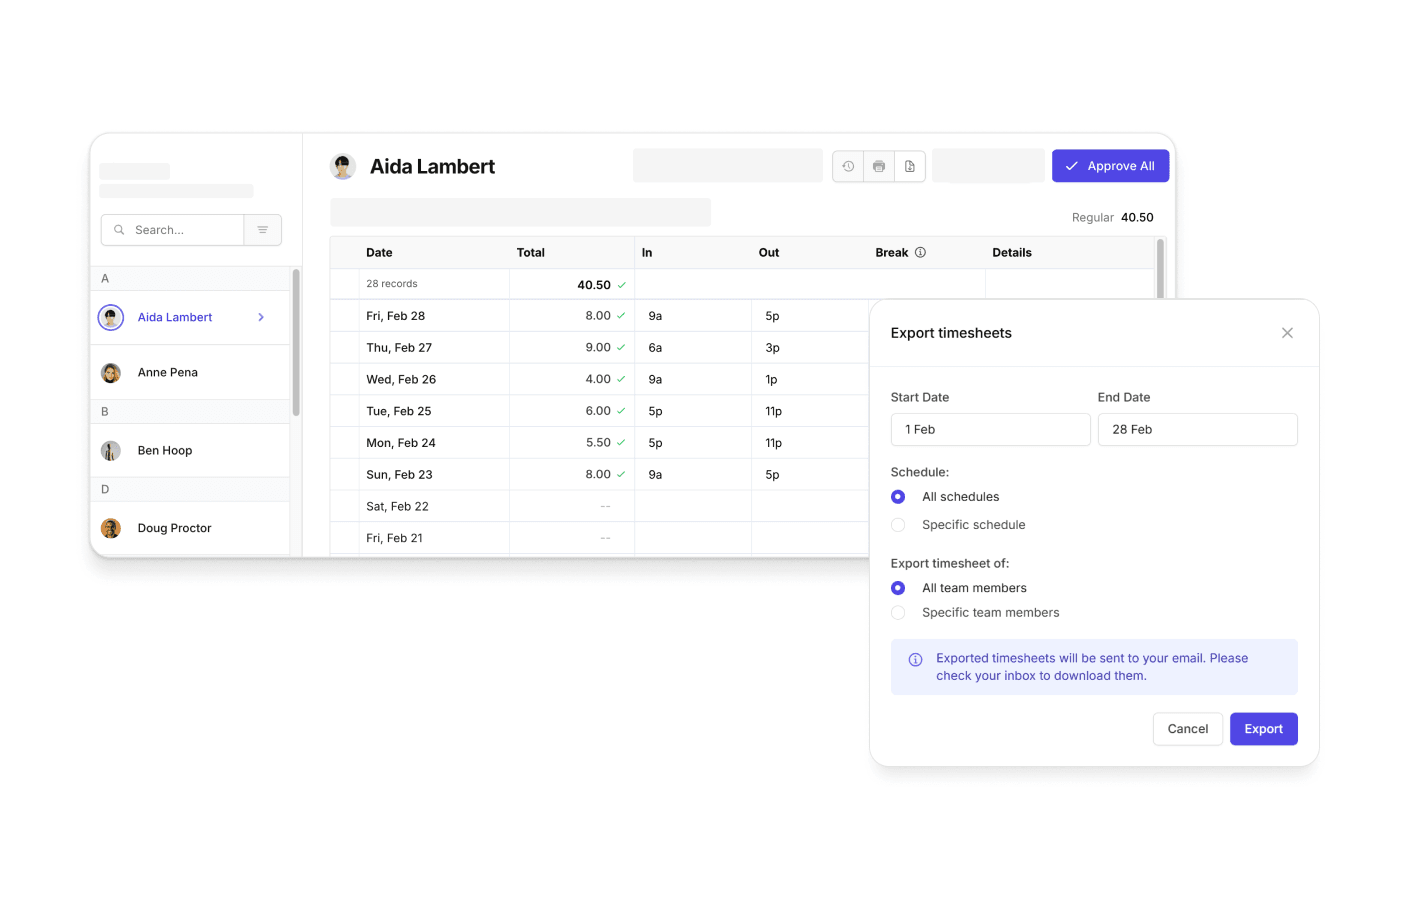
Task: Click Doug Proctor's avatar in the sidebar
Action: (111, 528)
